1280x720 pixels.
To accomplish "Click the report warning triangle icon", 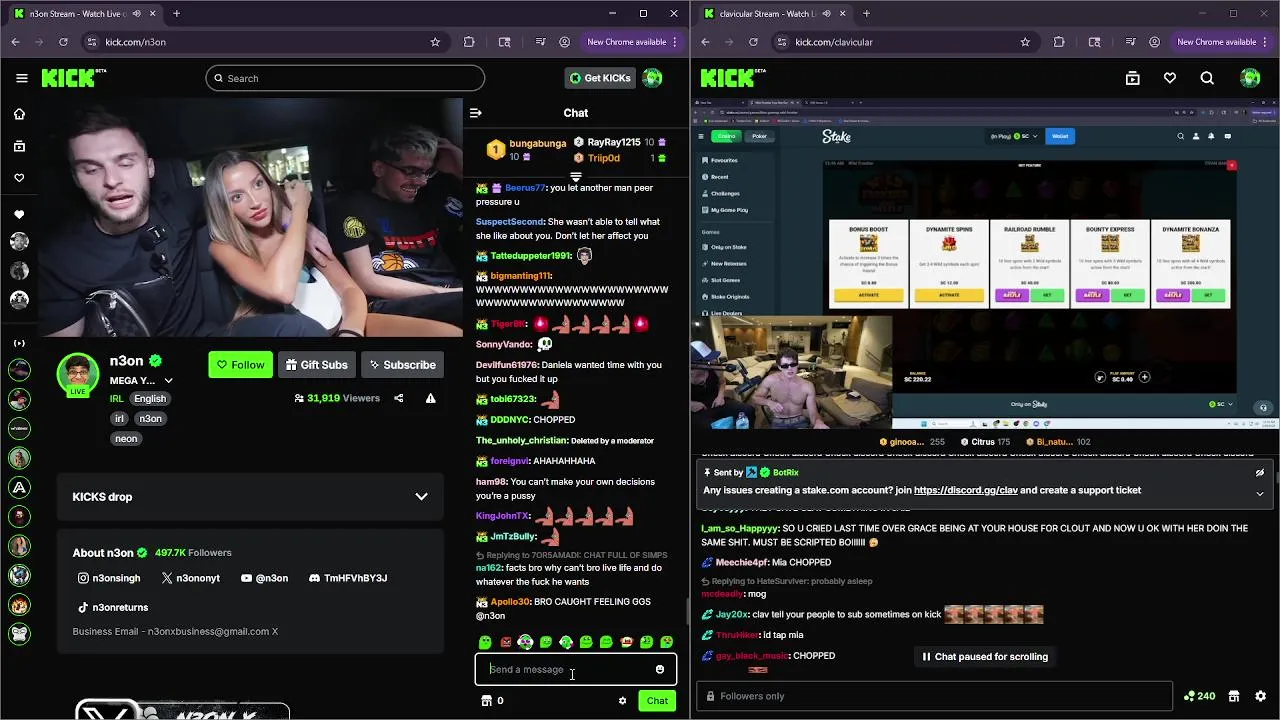I will coord(430,398).
